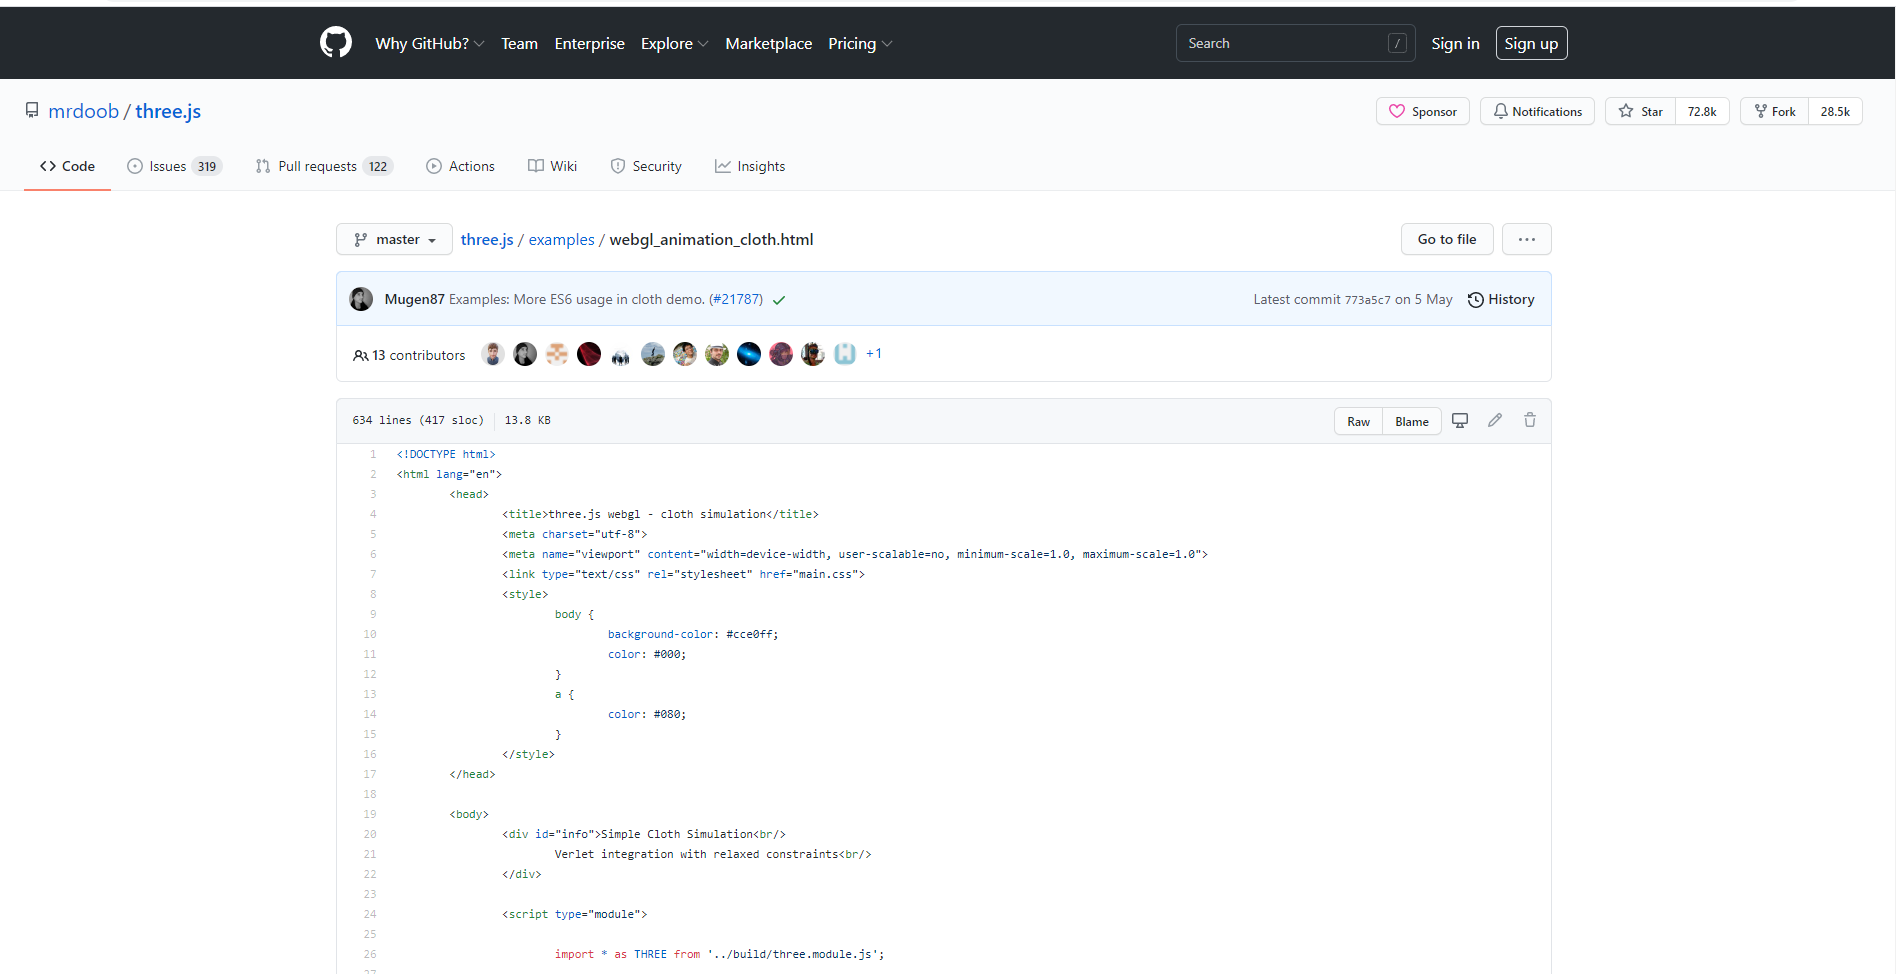Viewport: 1896px width, 974px height.
Task: Expand the Why GitHub? menu
Action: point(430,43)
